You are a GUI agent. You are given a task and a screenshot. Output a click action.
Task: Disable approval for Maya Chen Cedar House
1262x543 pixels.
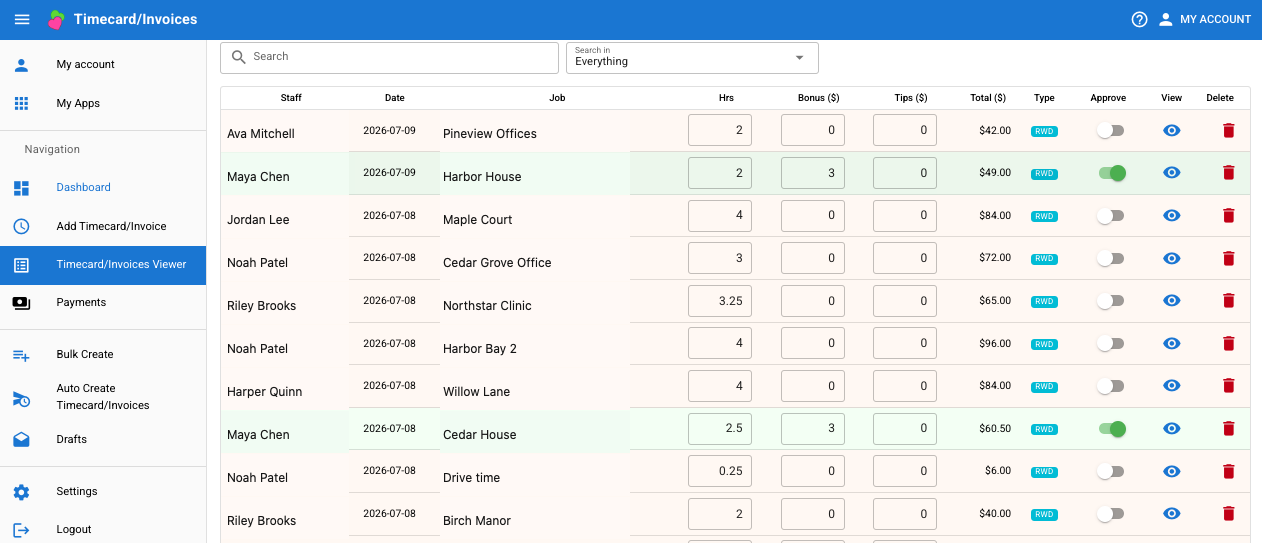(1110, 429)
